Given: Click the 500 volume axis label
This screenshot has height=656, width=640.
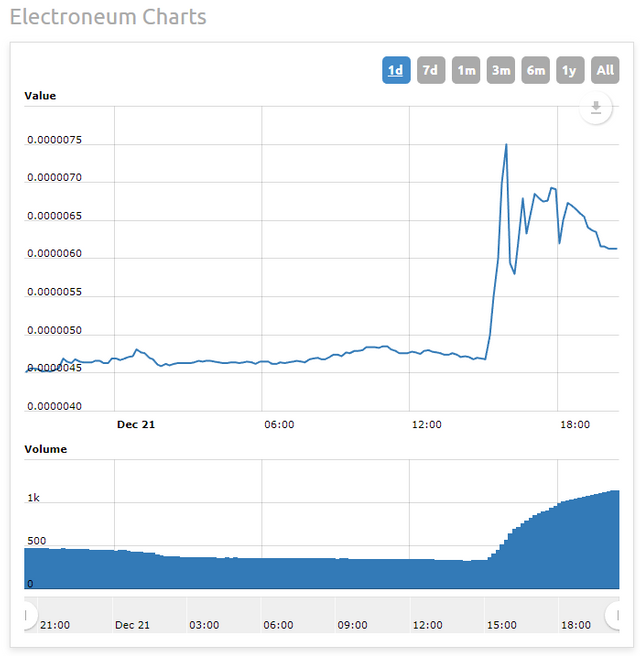Looking at the screenshot, I should (36, 541).
